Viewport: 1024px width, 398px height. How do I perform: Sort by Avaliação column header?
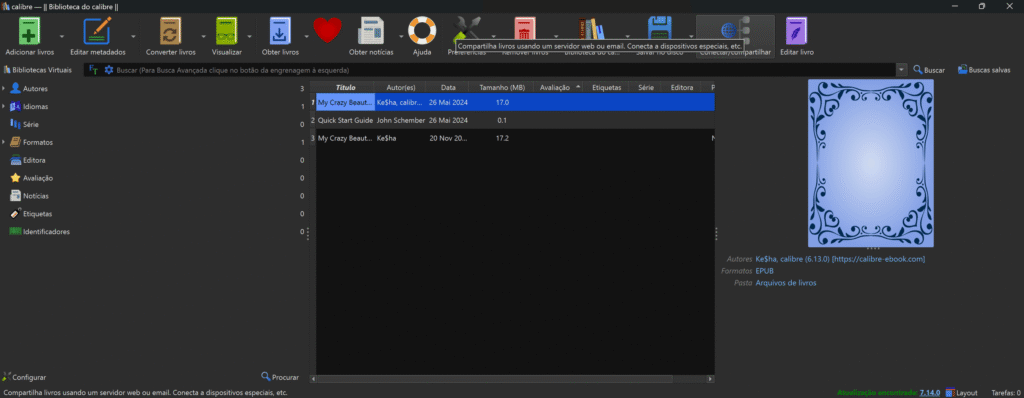pyautogui.click(x=558, y=87)
